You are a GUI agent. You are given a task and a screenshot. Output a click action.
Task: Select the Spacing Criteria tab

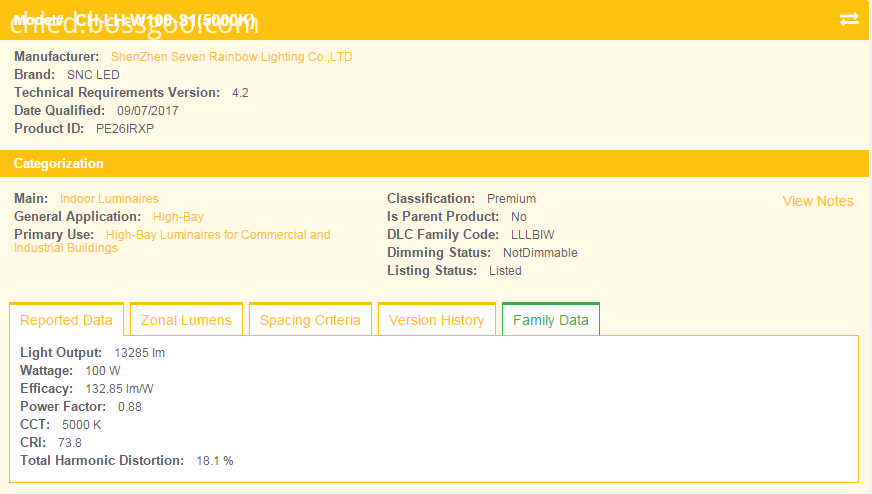tap(310, 320)
